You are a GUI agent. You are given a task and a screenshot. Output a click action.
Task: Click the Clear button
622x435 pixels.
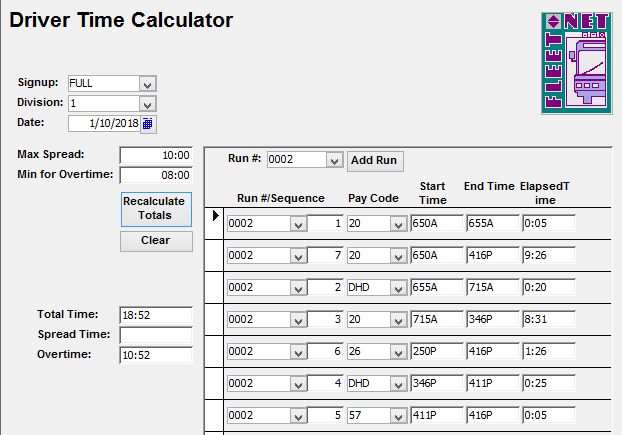click(155, 241)
